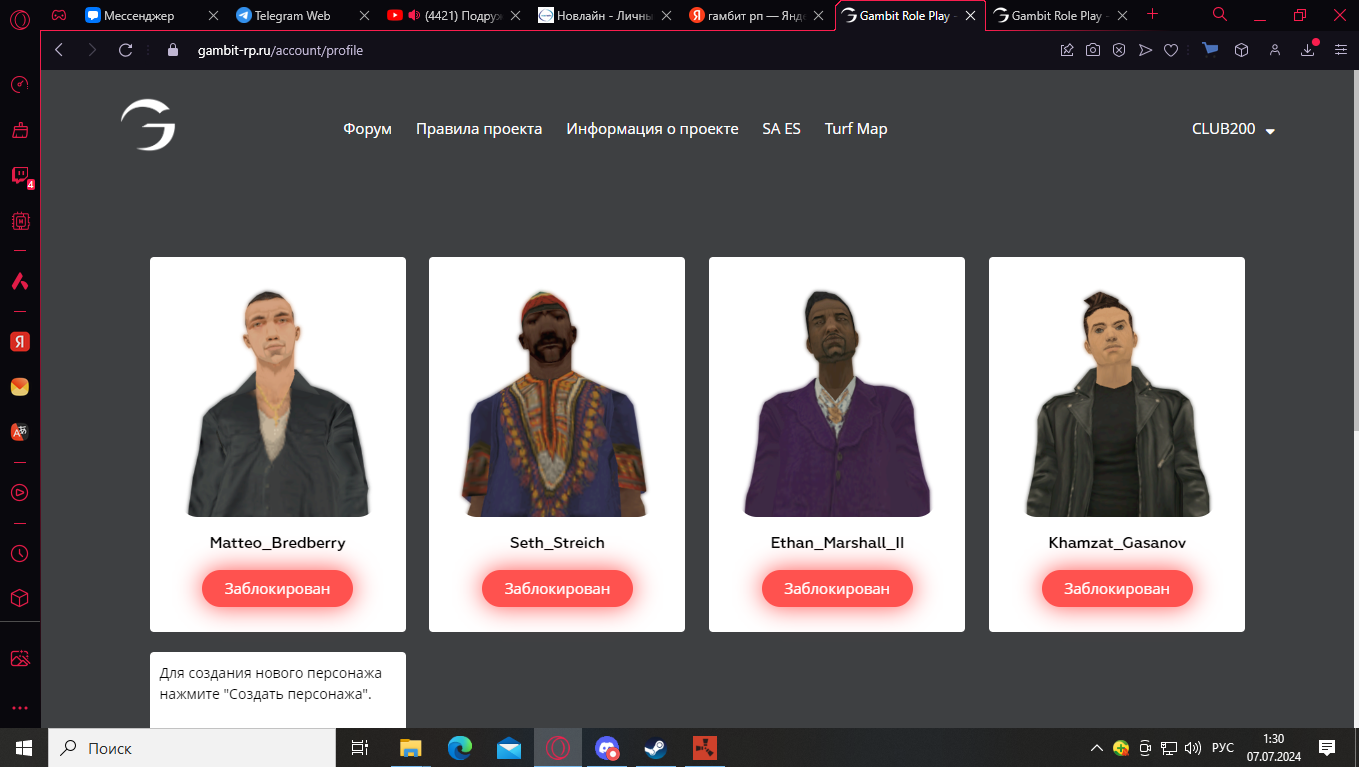
Task: Open the Форум menu item
Action: pyautogui.click(x=367, y=129)
